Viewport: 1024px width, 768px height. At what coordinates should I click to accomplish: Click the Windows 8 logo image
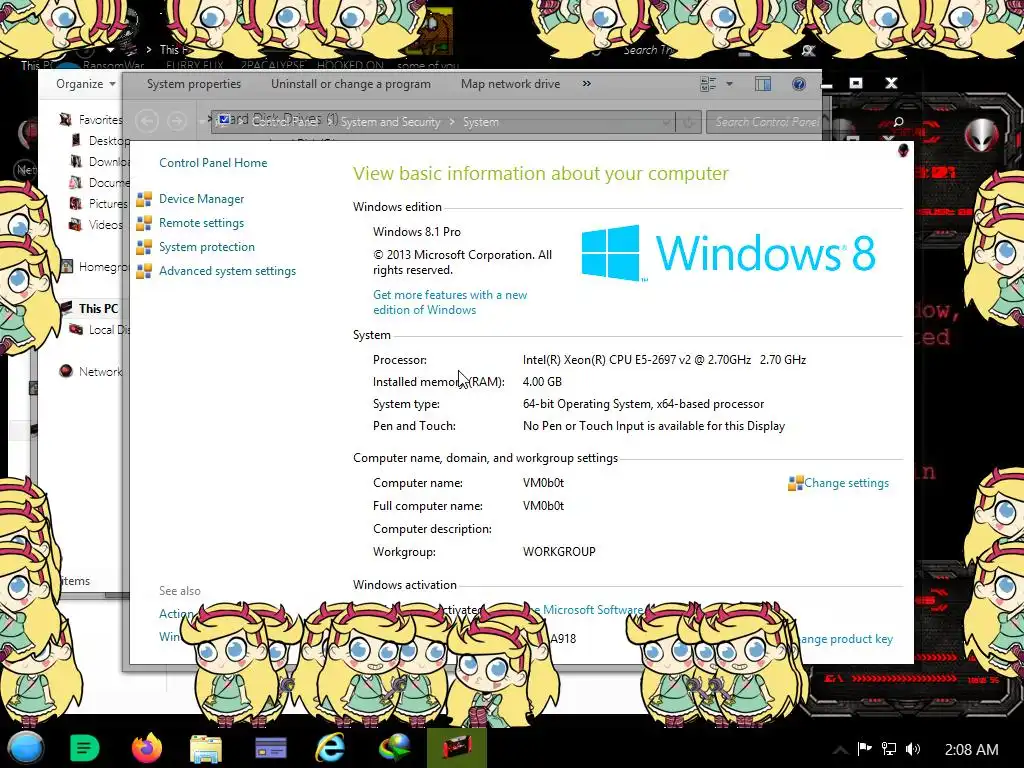pyautogui.click(x=728, y=253)
